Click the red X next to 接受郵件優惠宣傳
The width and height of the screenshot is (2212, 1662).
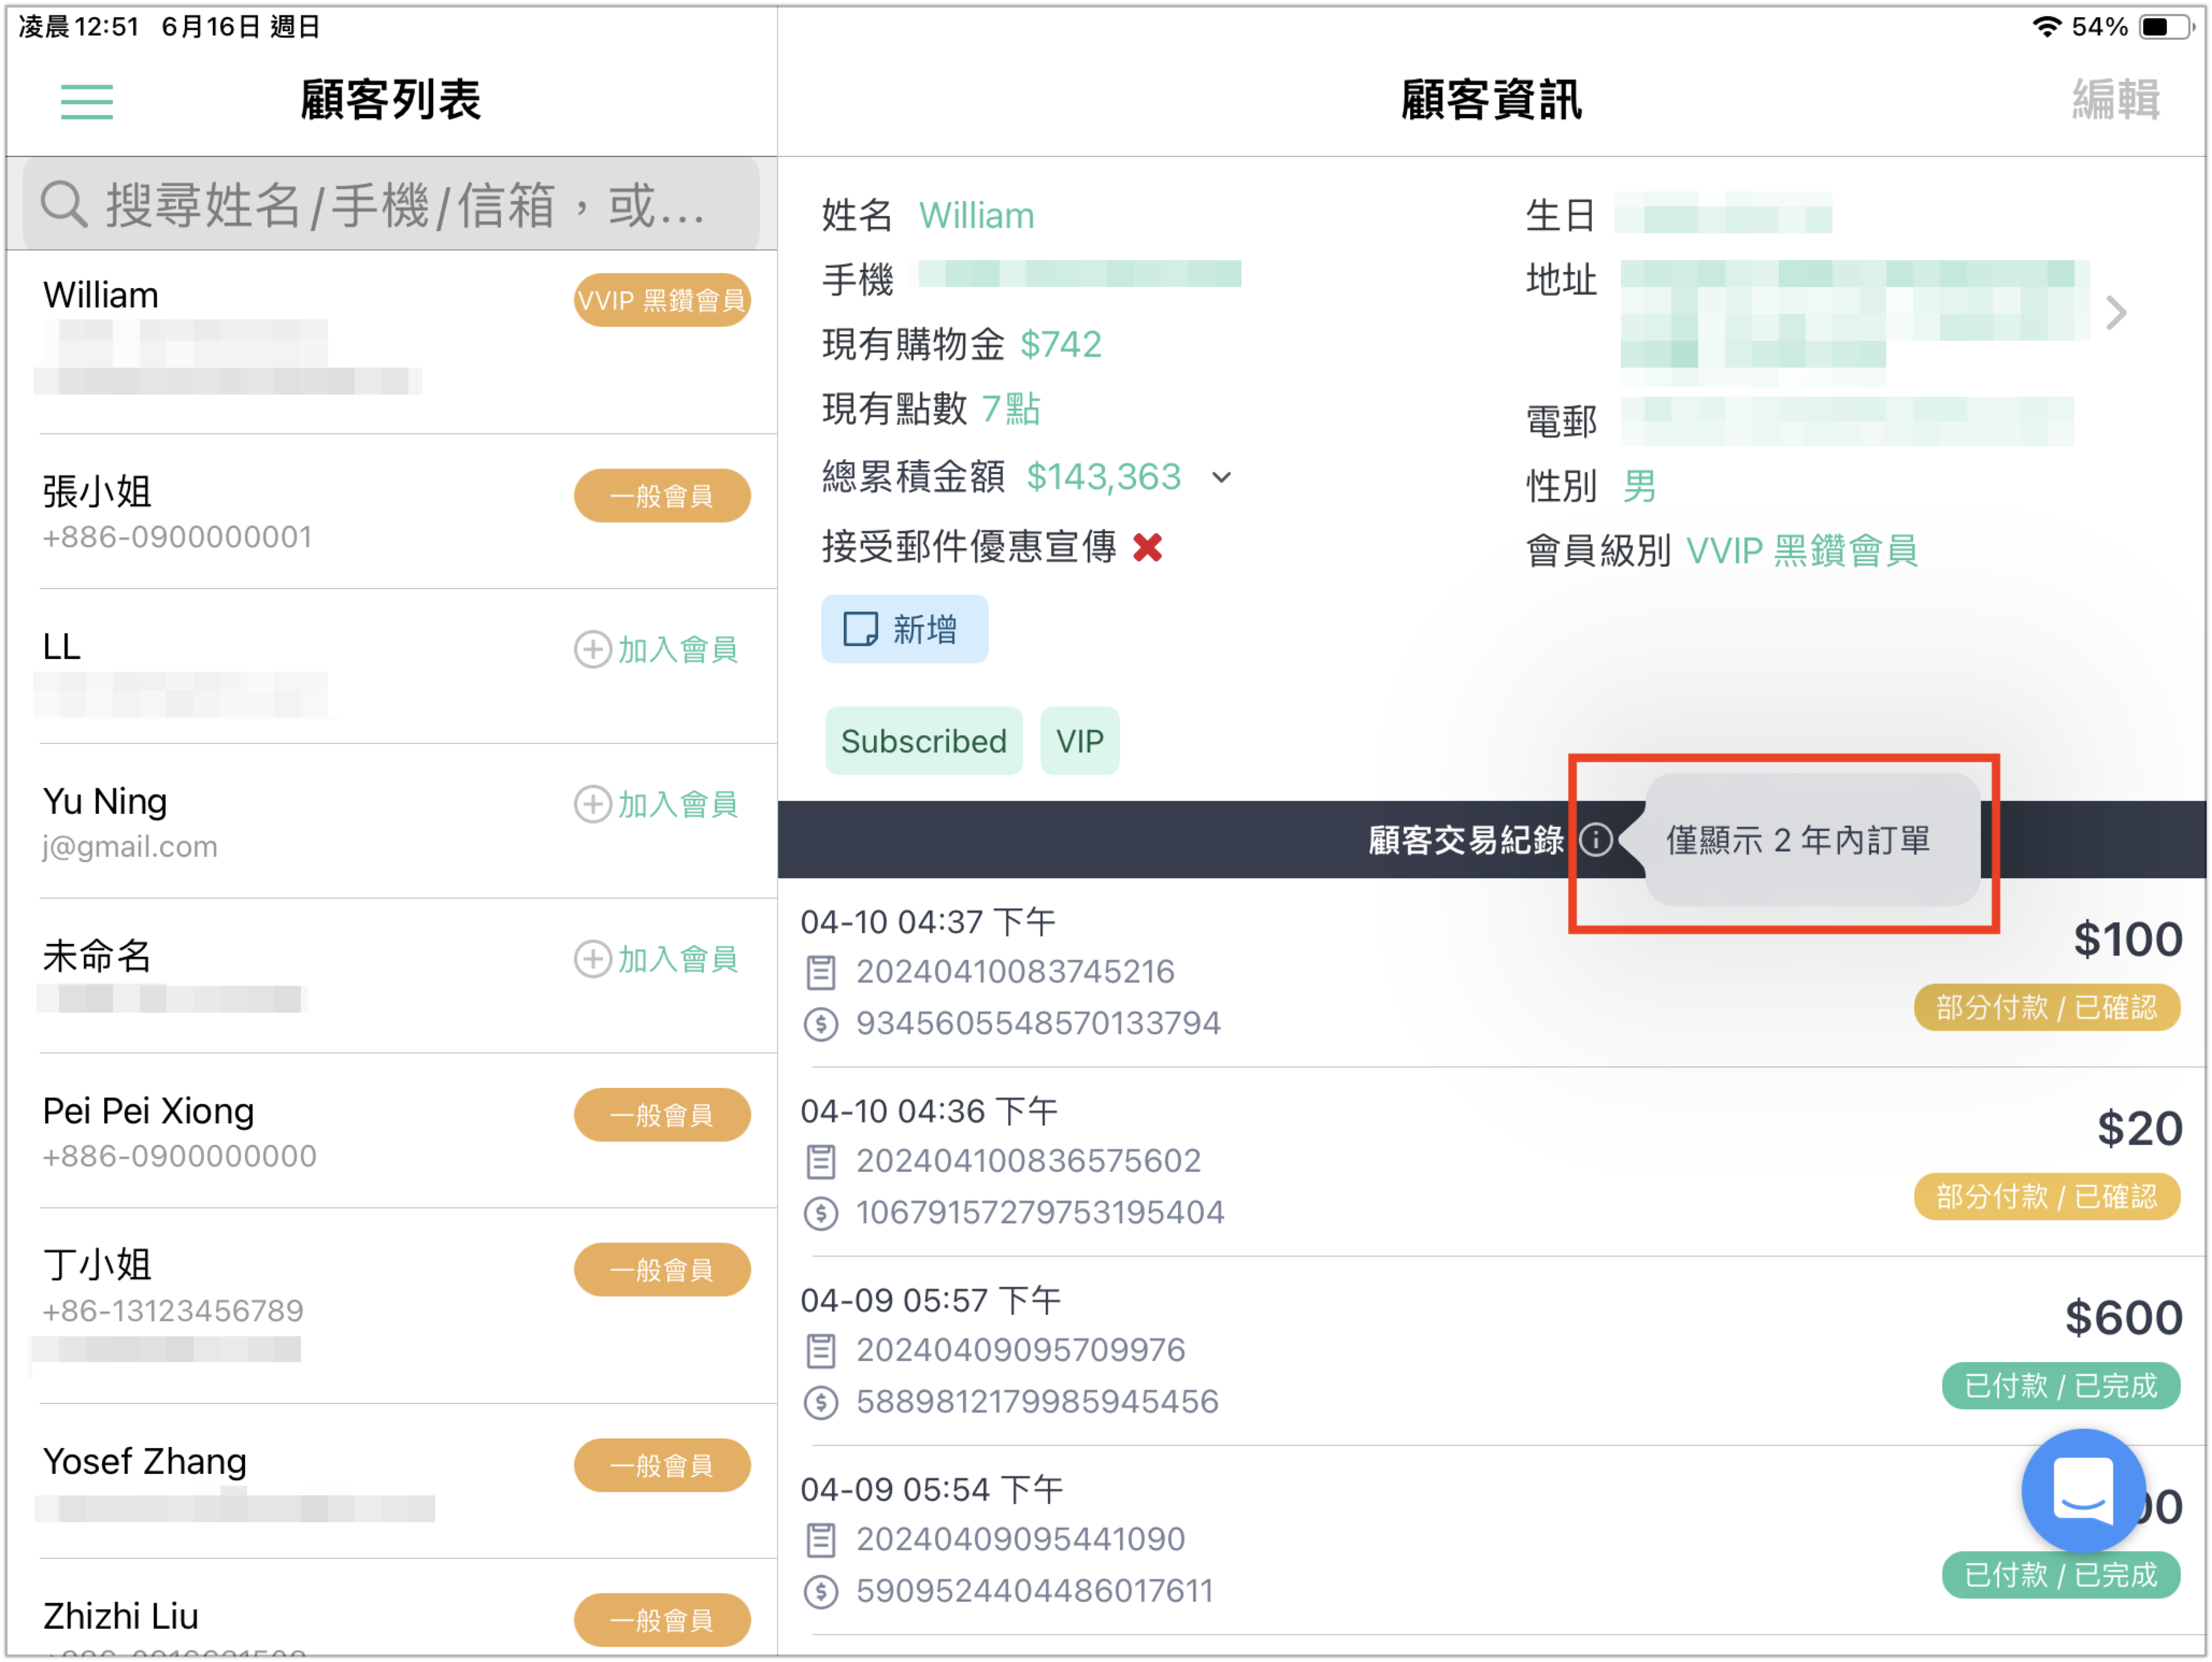(1148, 547)
